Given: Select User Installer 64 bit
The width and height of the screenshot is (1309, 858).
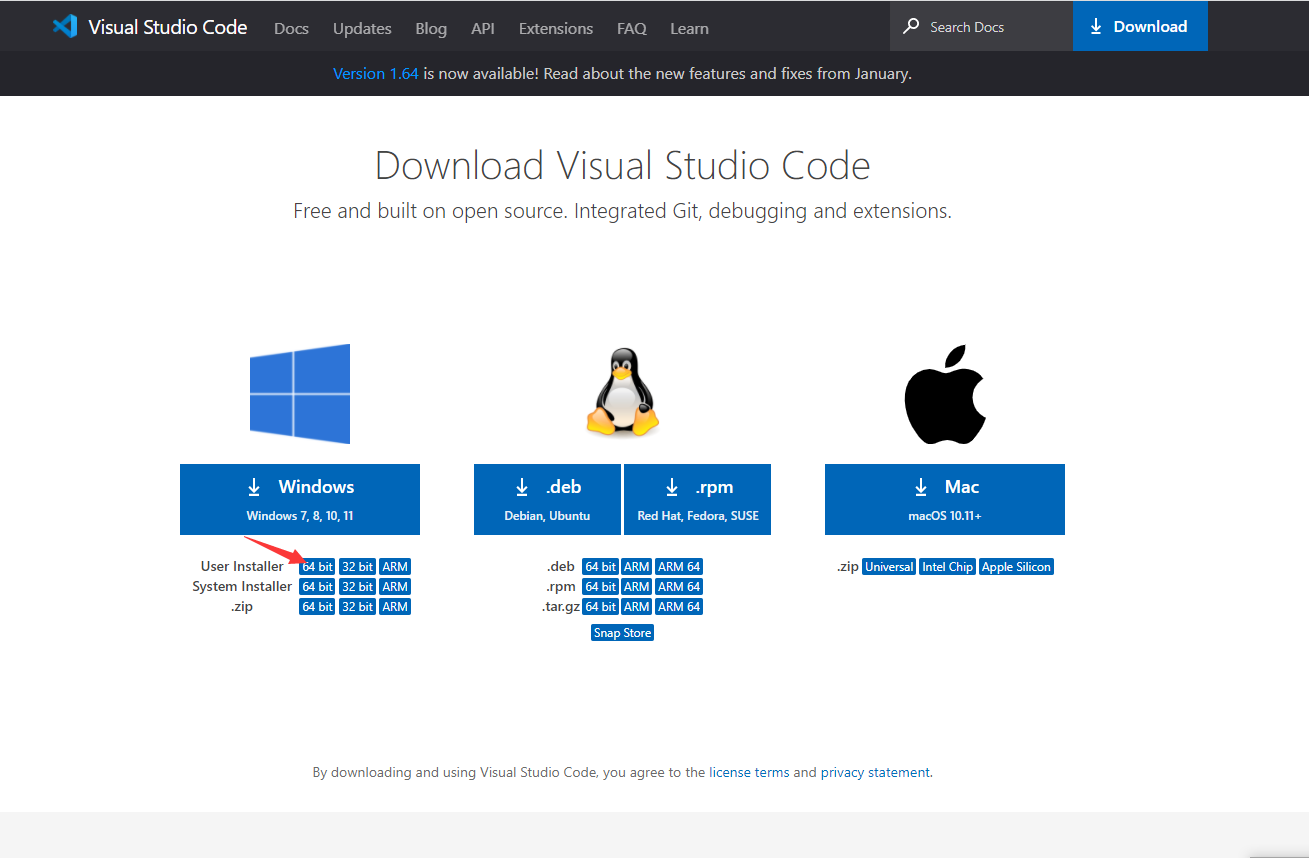Looking at the screenshot, I should [x=317, y=567].
